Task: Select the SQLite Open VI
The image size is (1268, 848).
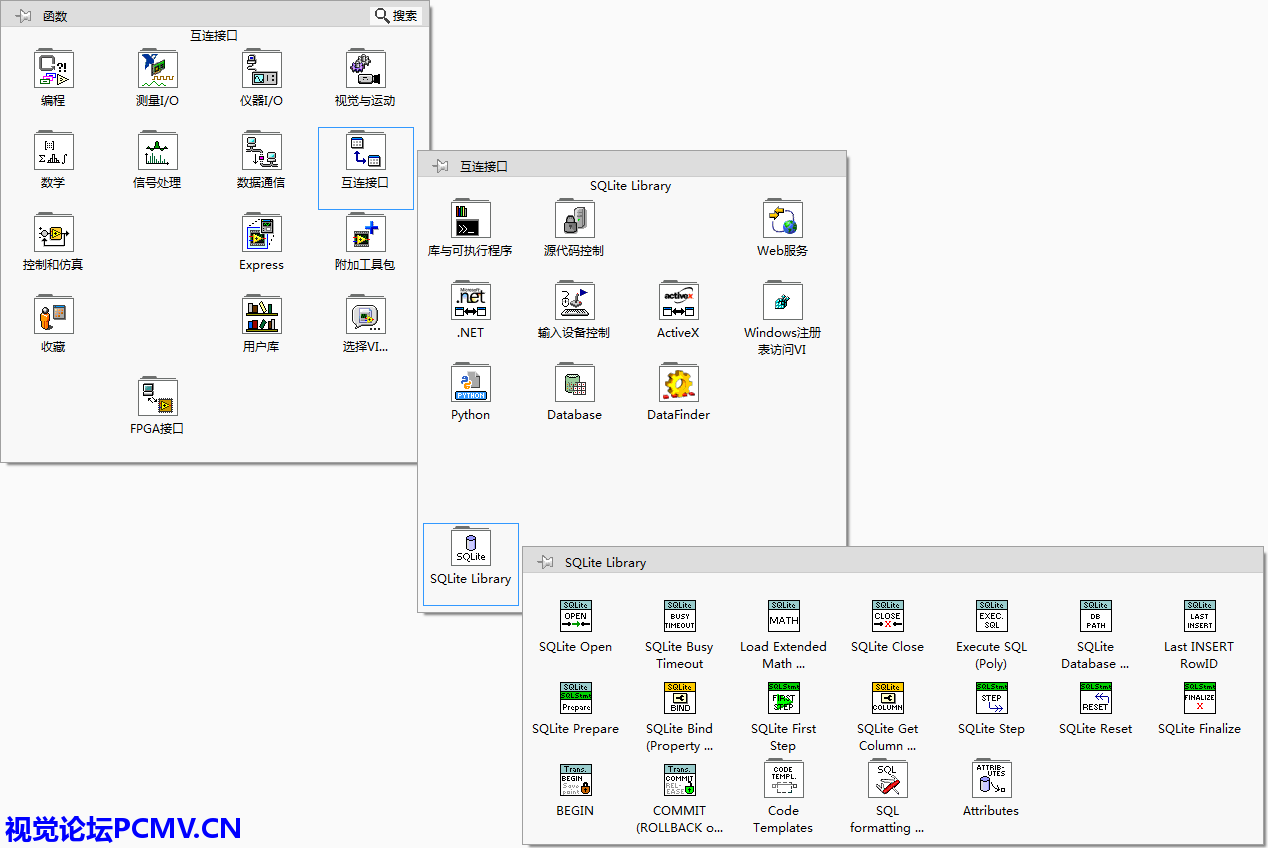Action: click(576, 616)
